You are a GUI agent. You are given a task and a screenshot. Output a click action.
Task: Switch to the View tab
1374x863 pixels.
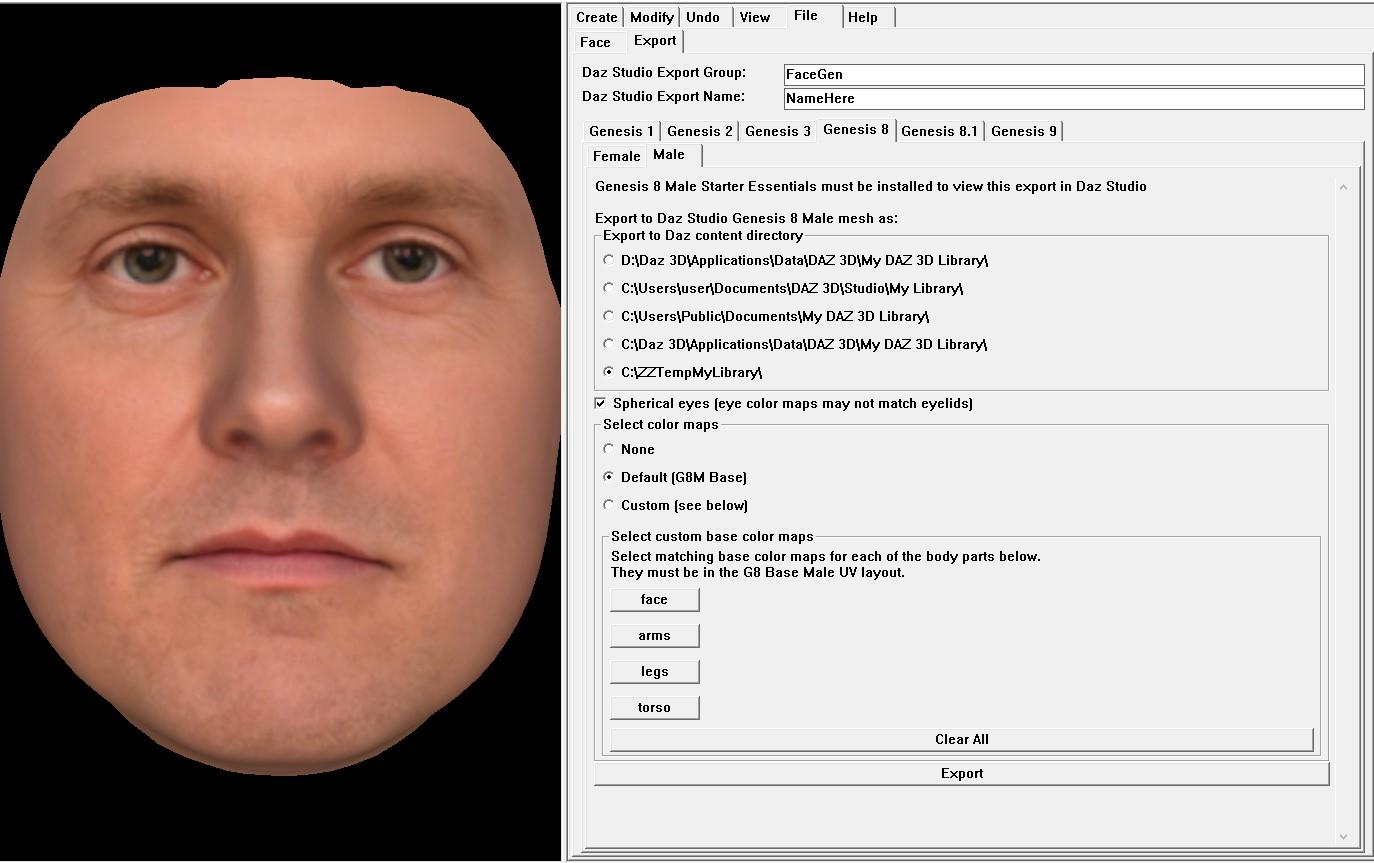755,17
